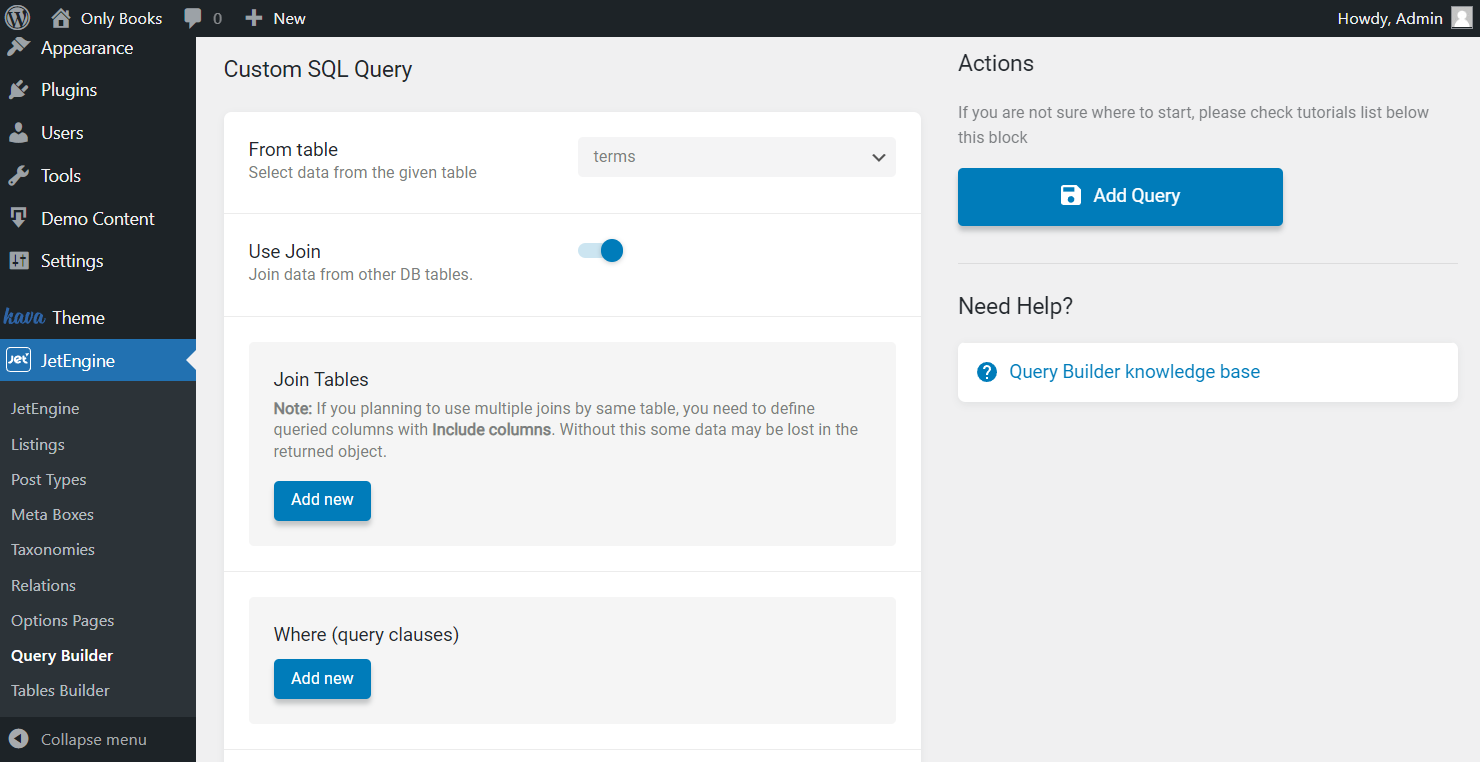
Task: Click 'Join data from other DB tables.' text
Action: coord(361,275)
